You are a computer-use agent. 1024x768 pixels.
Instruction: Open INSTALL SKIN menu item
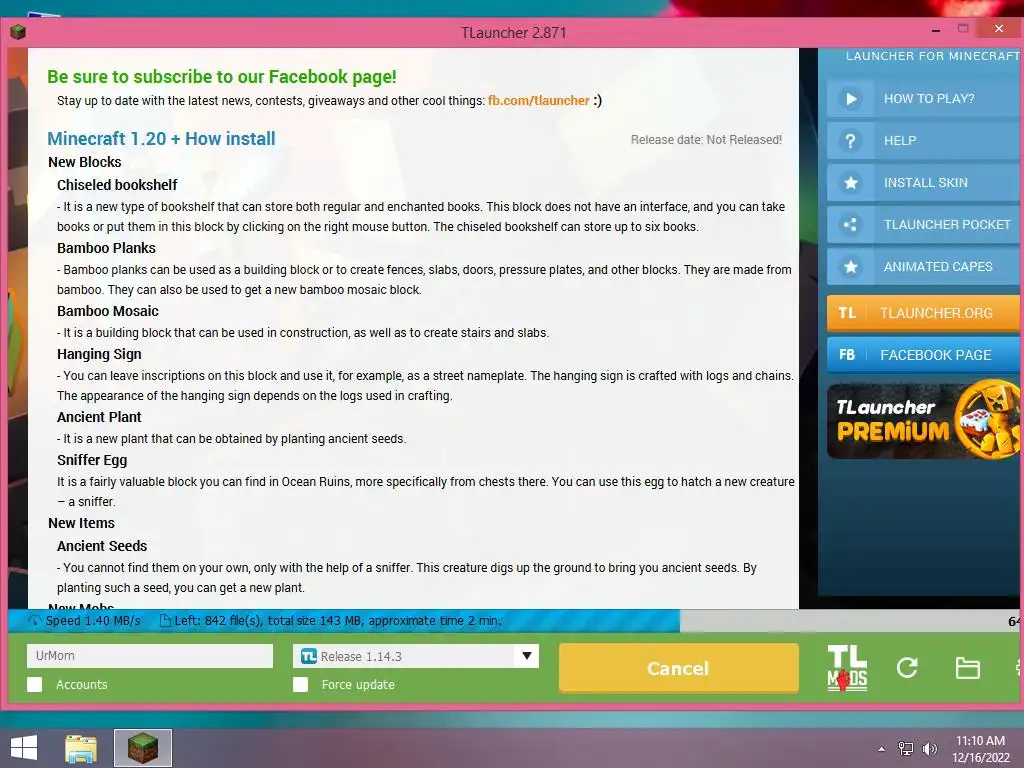coord(925,183)
